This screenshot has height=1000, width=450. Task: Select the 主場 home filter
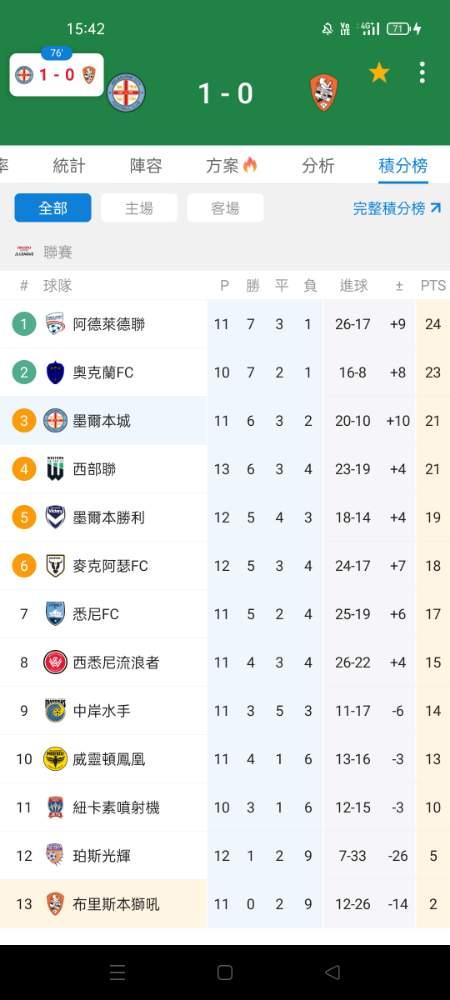point(139,208)
